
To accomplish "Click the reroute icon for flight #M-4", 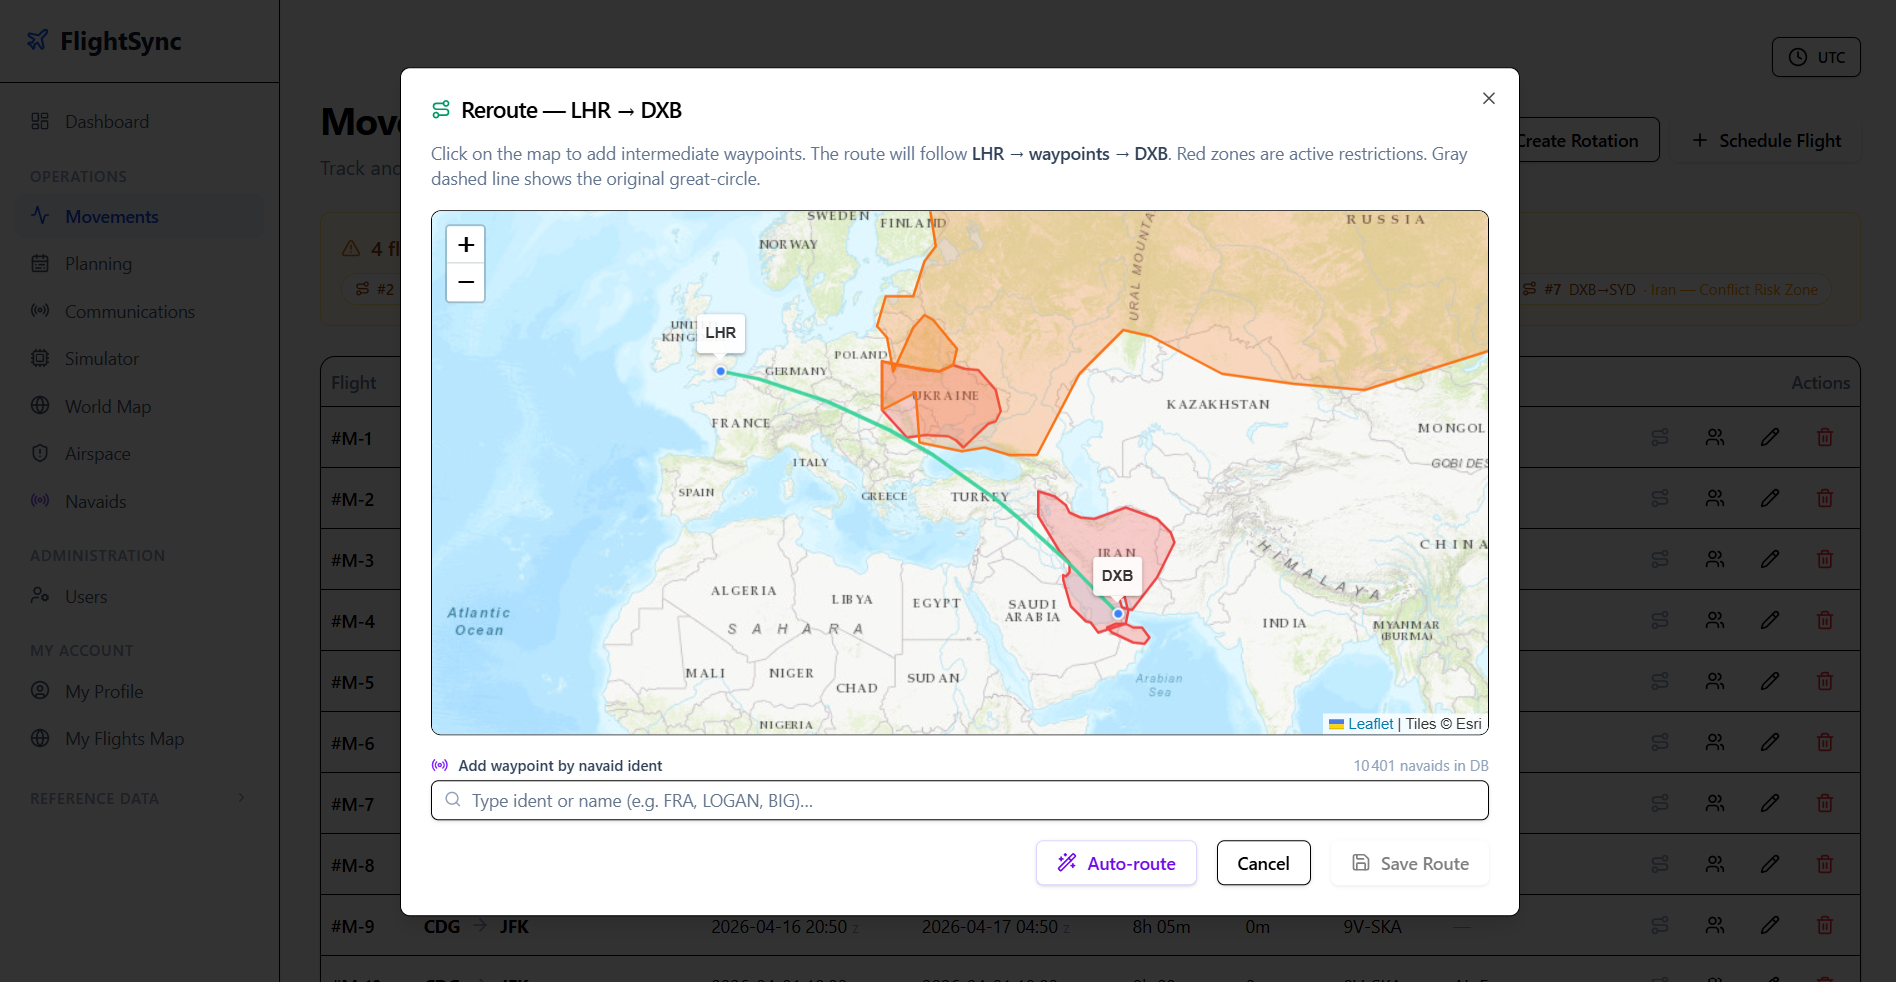I will pyautogui.click(x=1660, y=620).
